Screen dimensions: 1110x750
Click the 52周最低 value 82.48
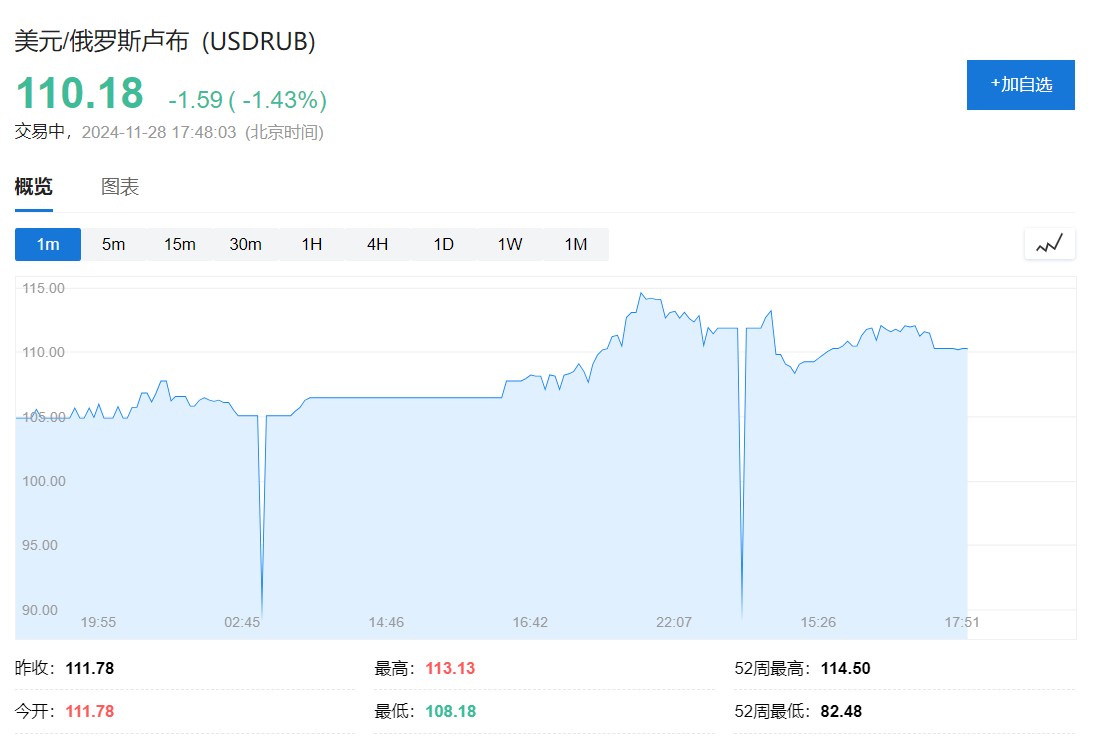point(841,711)
